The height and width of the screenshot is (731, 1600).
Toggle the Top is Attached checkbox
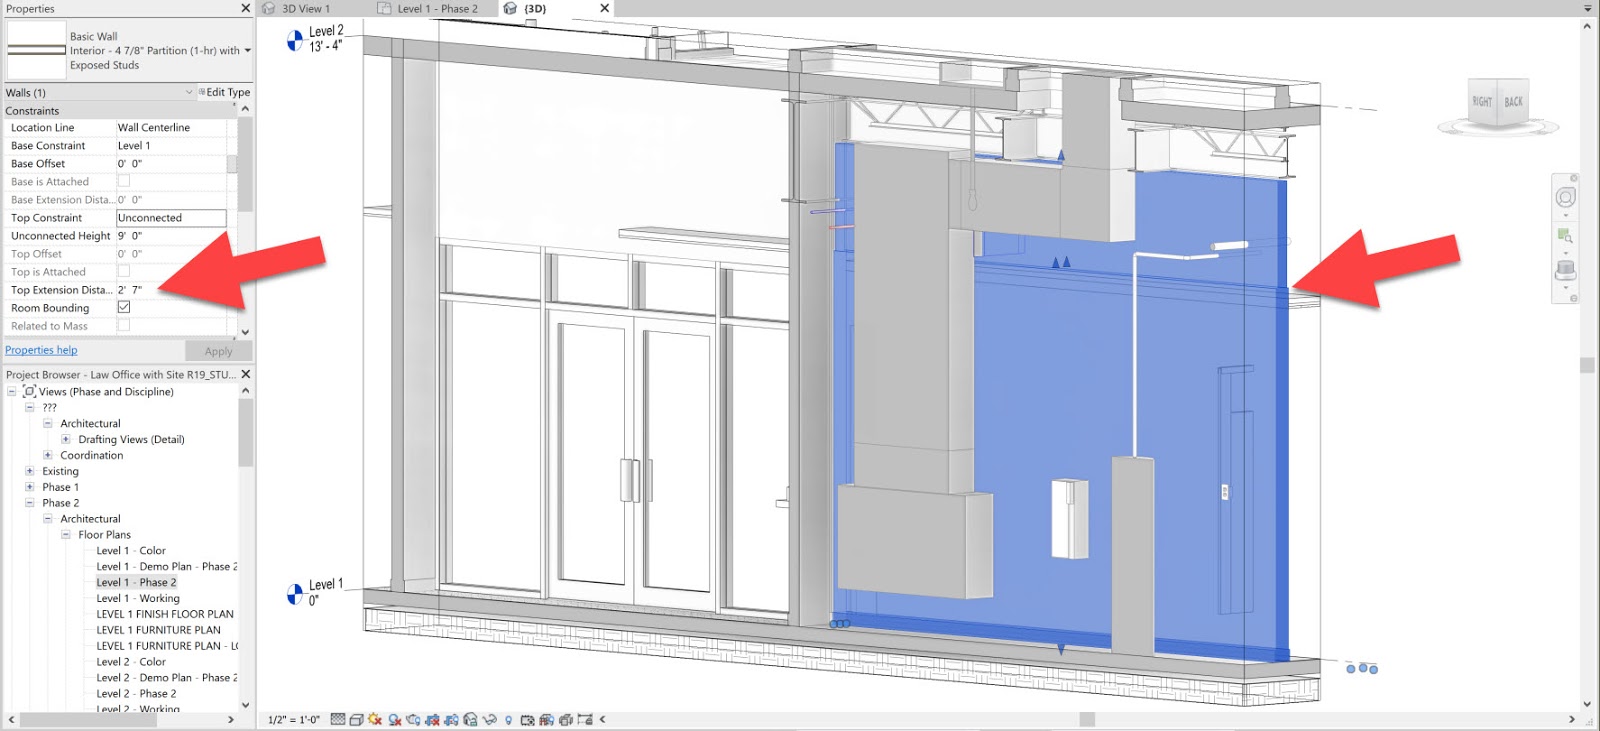tap(124, 271)
